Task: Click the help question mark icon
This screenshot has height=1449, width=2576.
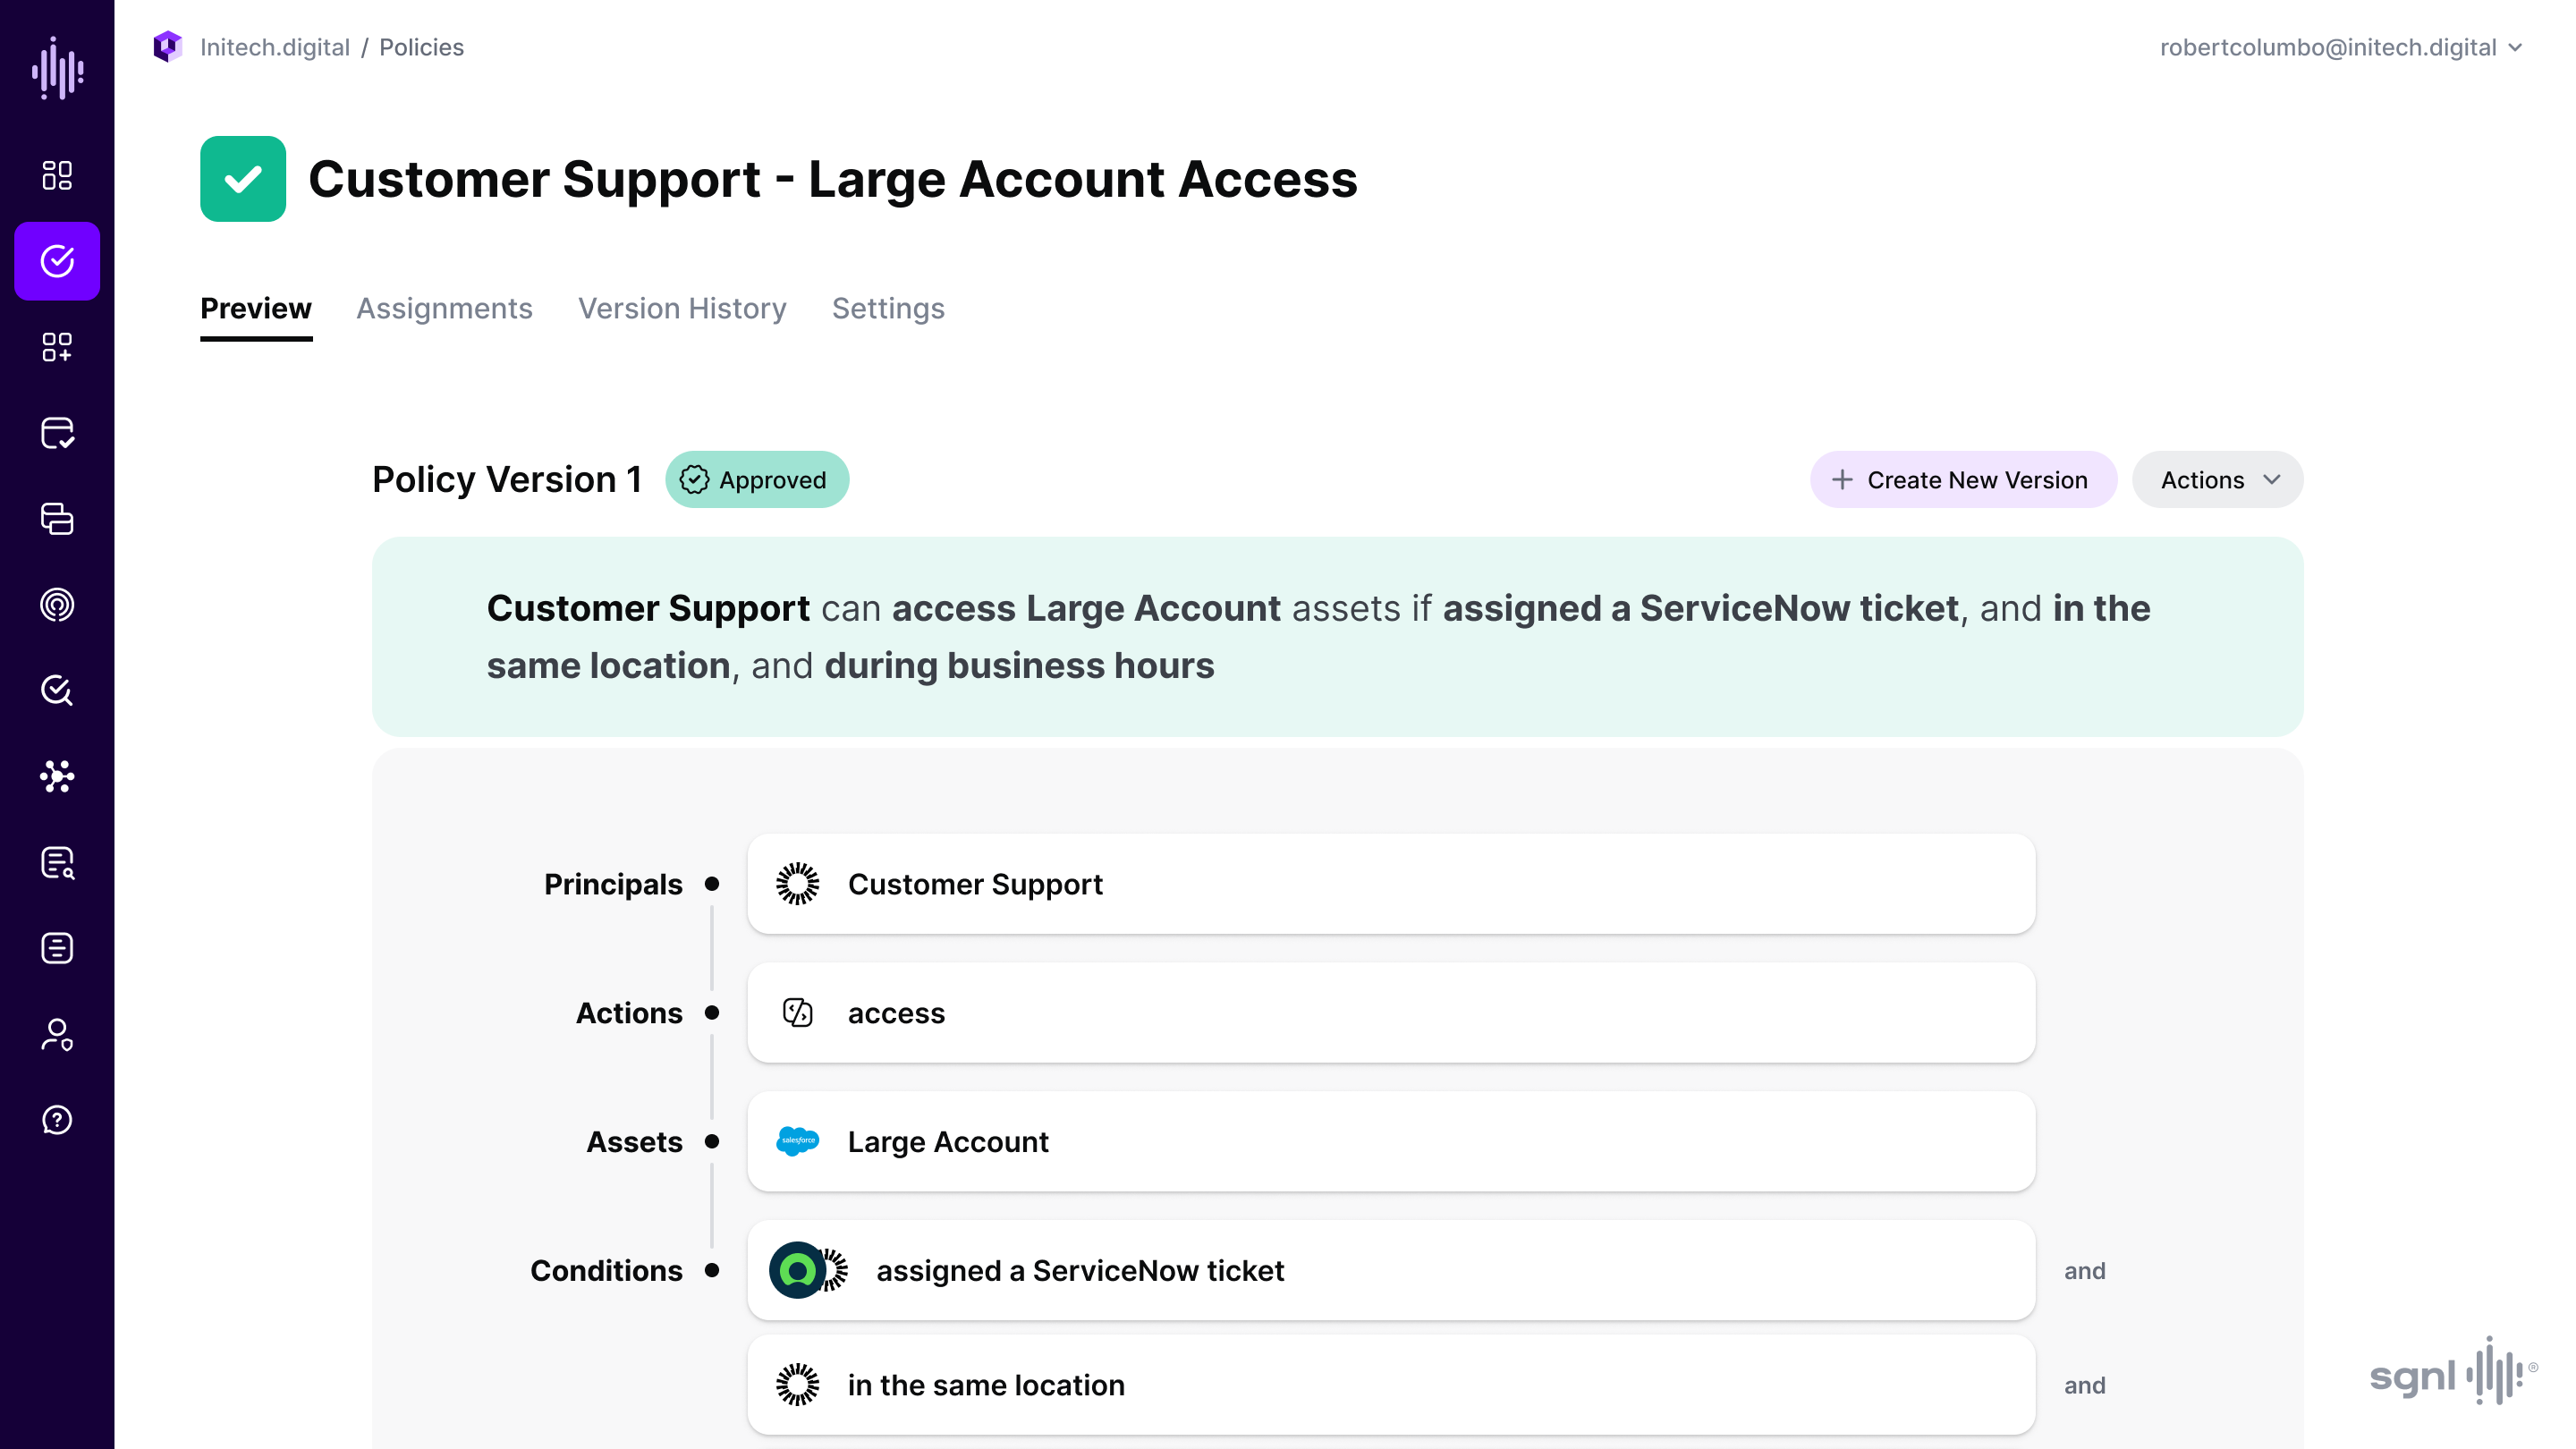Action: [x=57, y=1120]
